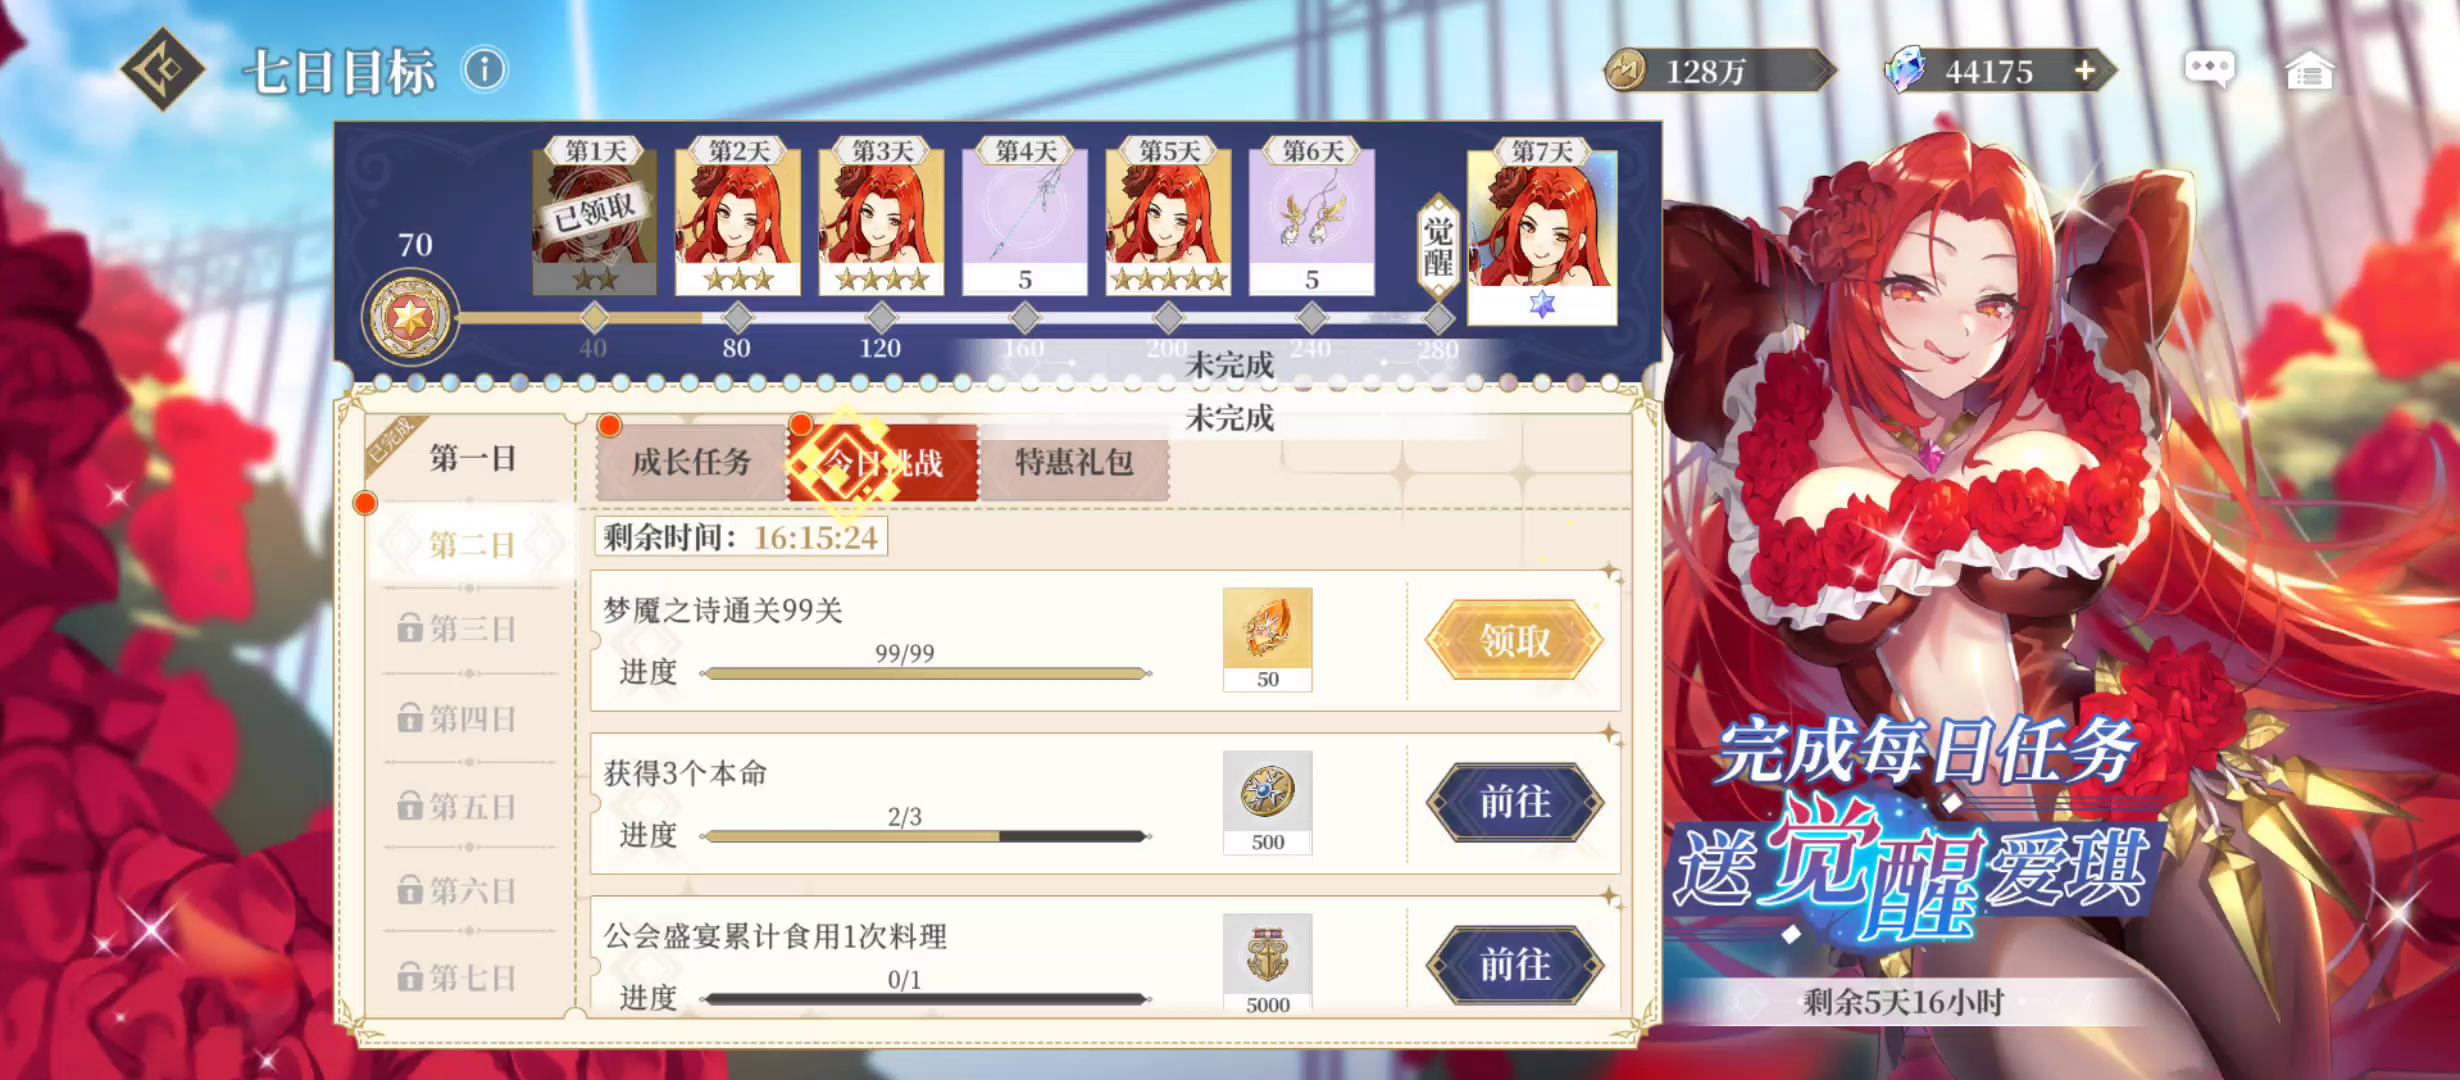Select the 第一日 day entry

[x=472, y=458]
